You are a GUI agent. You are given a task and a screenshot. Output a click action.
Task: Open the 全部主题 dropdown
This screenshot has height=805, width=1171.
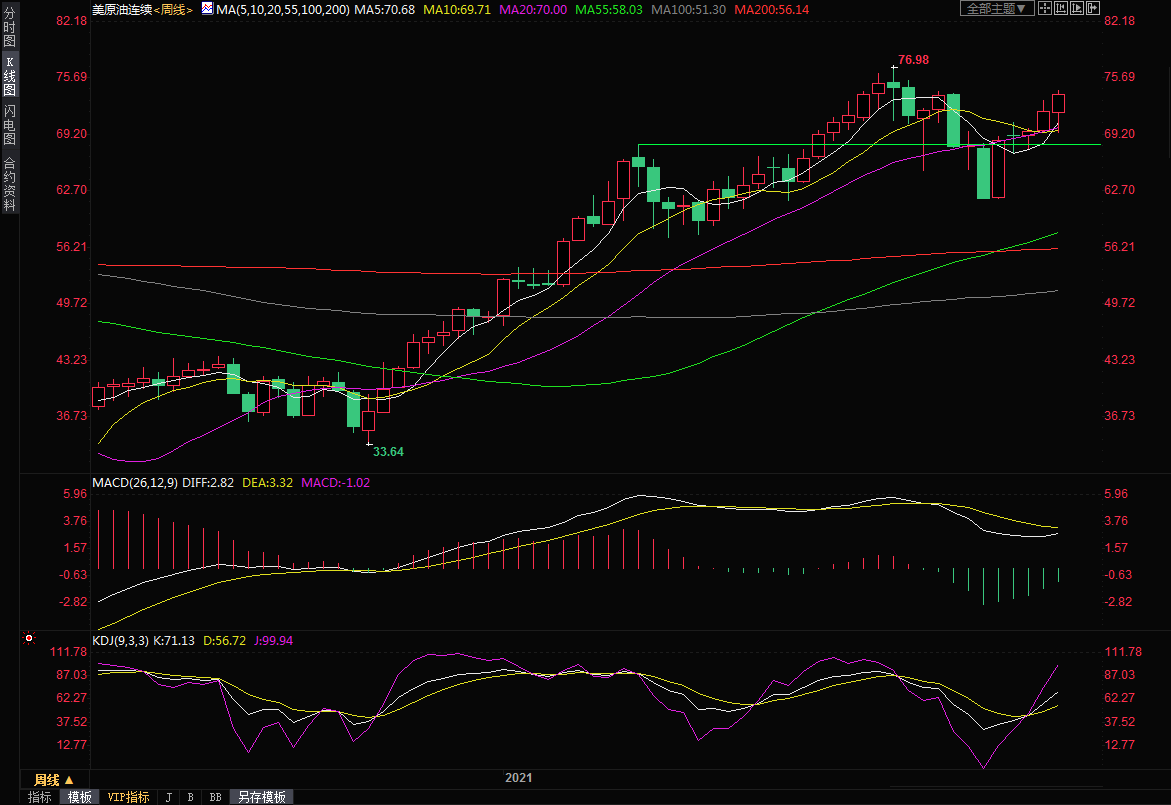pyautogui.click(x=996, y=8)
